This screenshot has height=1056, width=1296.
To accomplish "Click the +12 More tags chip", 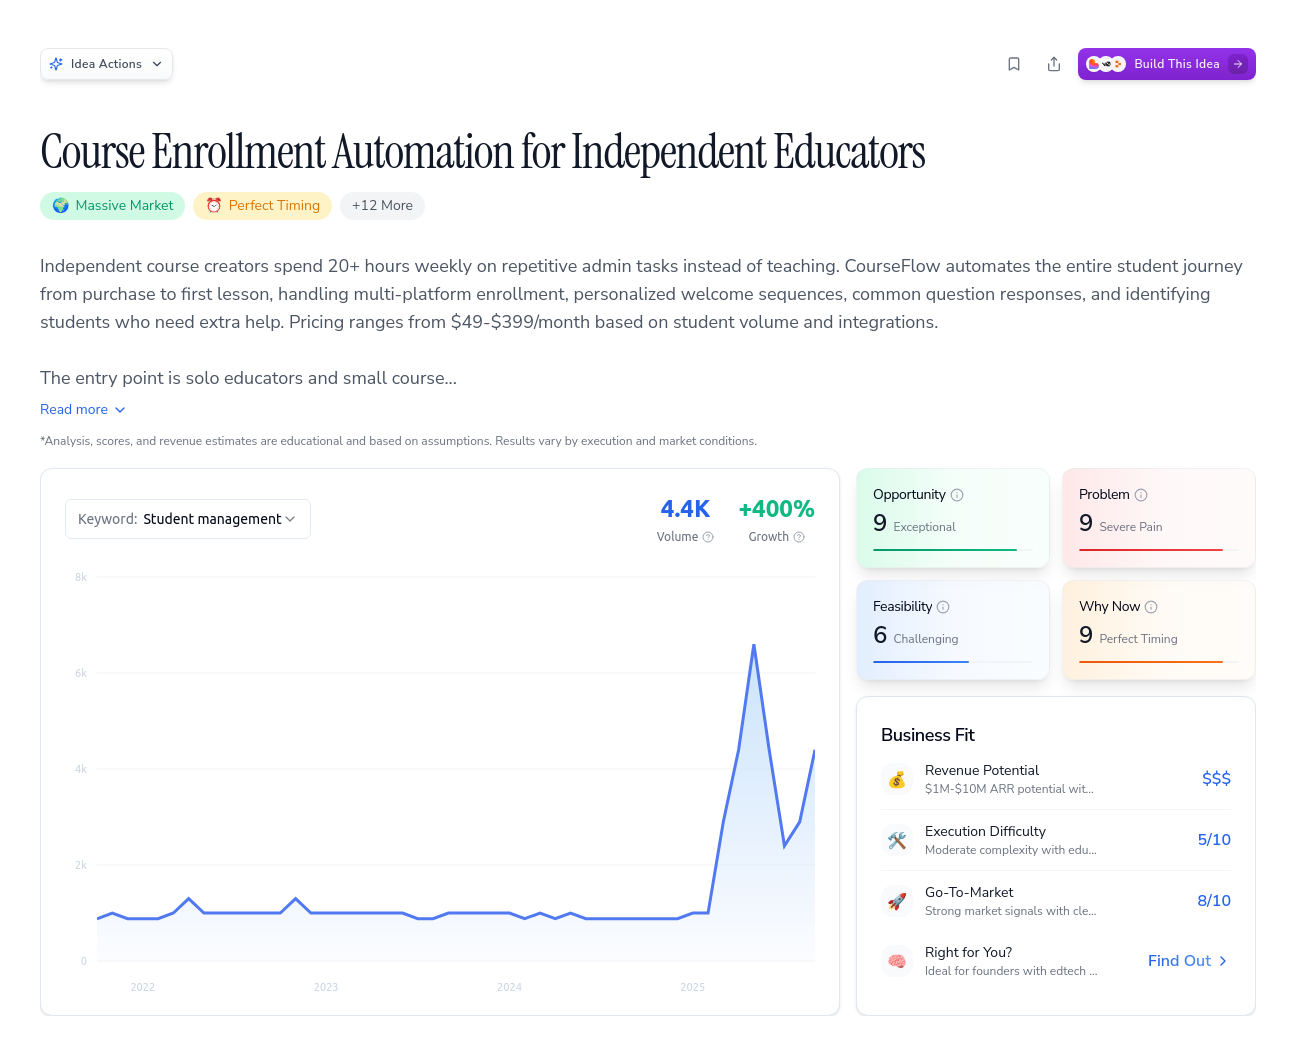I will tap(382, 205).
